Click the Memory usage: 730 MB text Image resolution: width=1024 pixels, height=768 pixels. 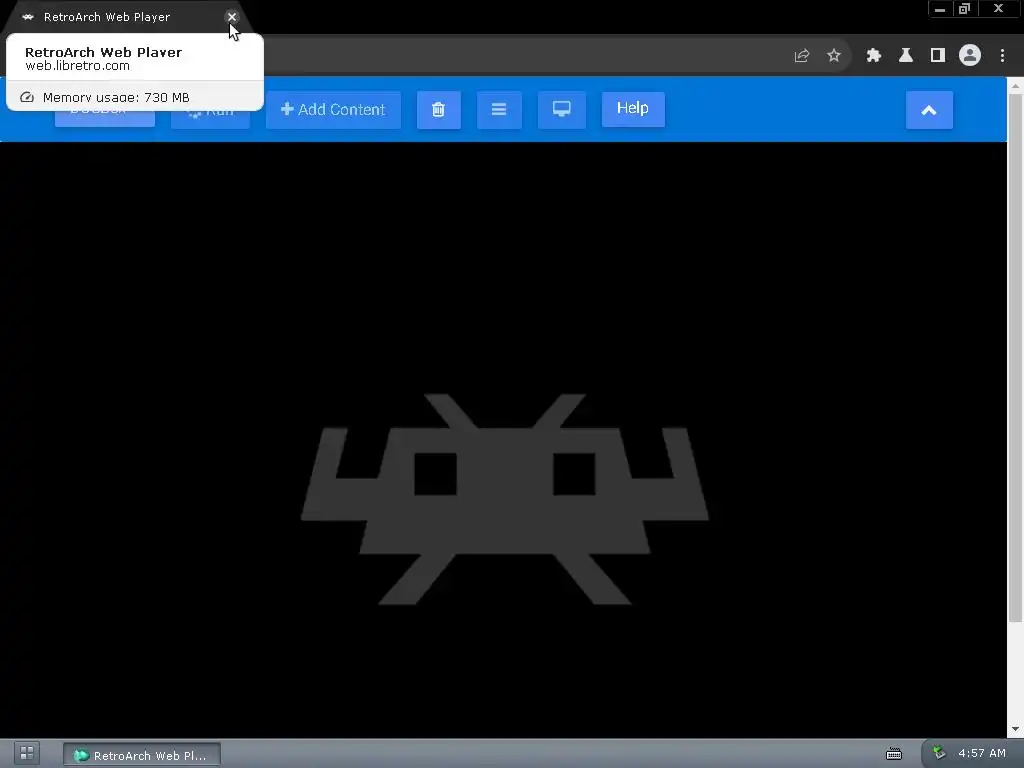click(116, 97)
